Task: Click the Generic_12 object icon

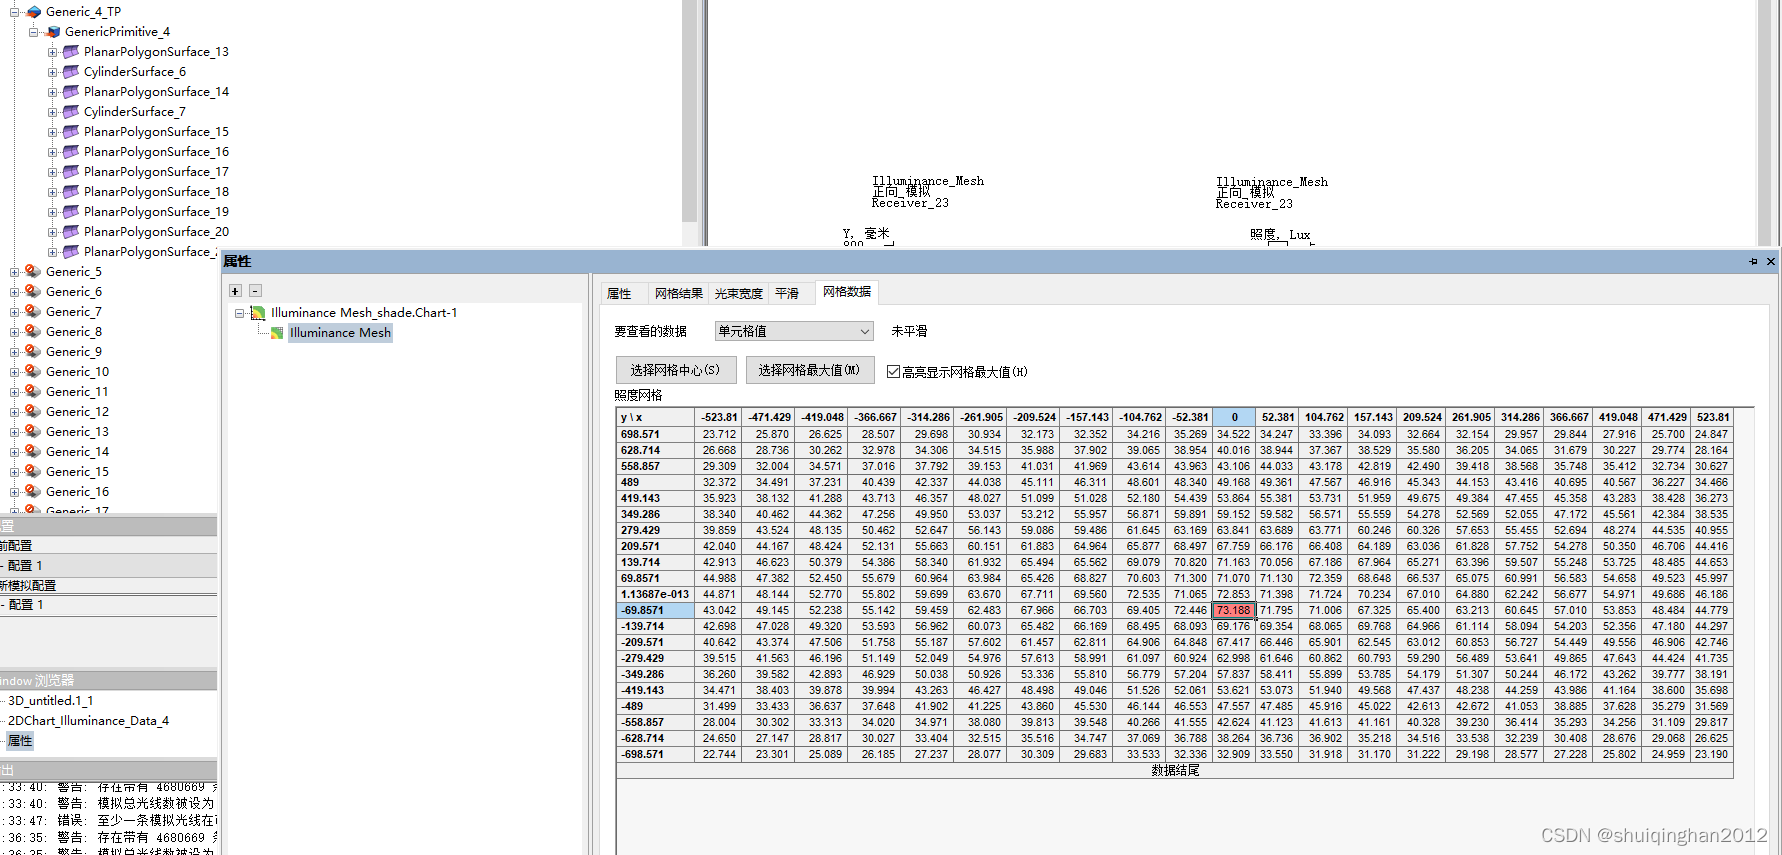Action: pos(33,411)
